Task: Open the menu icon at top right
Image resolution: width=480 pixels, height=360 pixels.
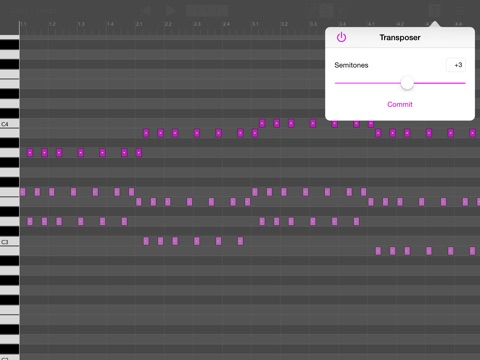Action: pyautogui.click(x=460, y=11)
